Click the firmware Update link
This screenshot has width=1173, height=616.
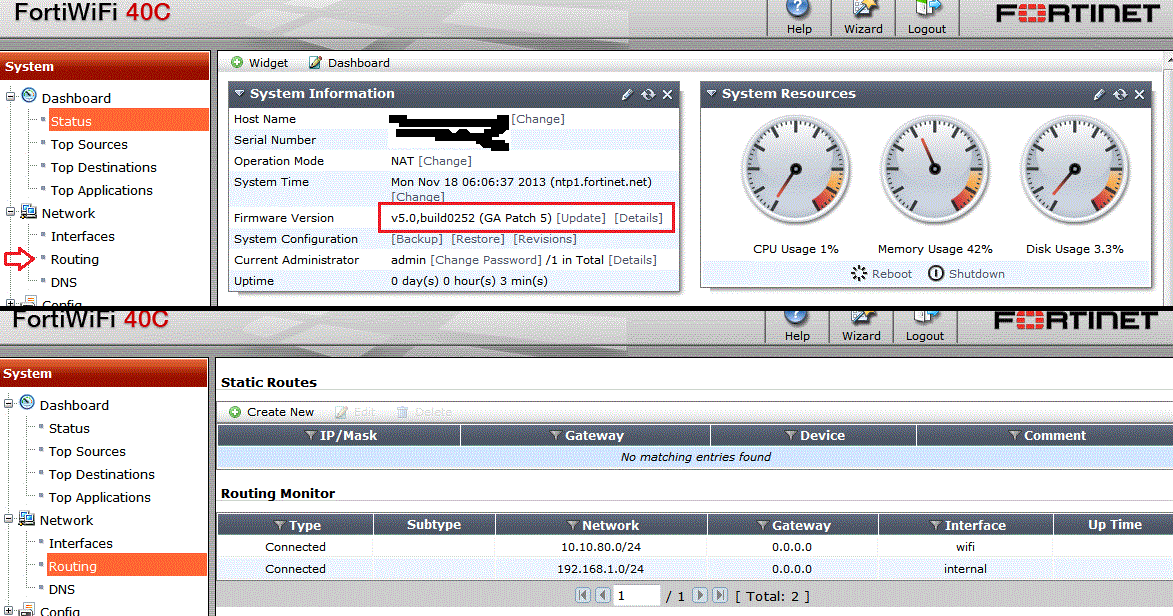581,218
